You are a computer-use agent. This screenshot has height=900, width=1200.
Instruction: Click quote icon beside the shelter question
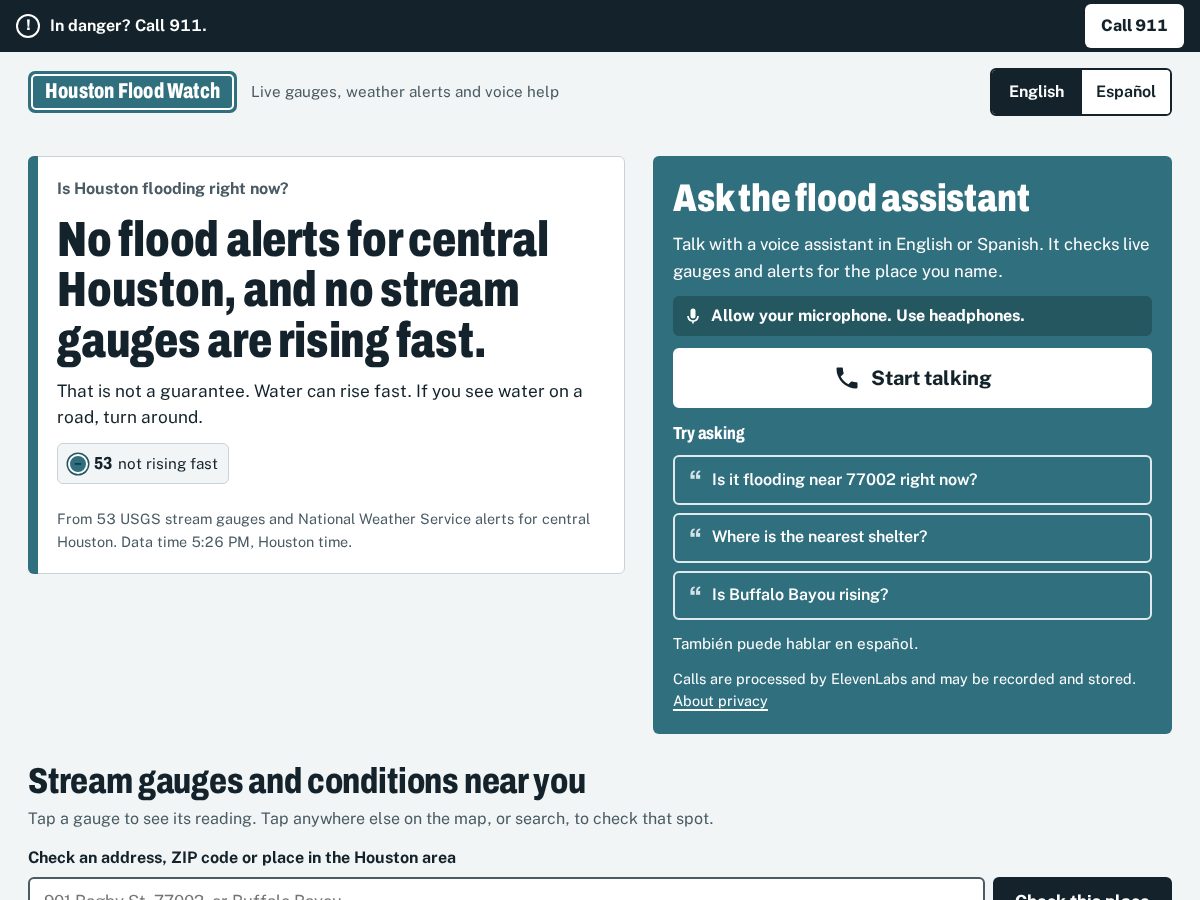point(695,533)
